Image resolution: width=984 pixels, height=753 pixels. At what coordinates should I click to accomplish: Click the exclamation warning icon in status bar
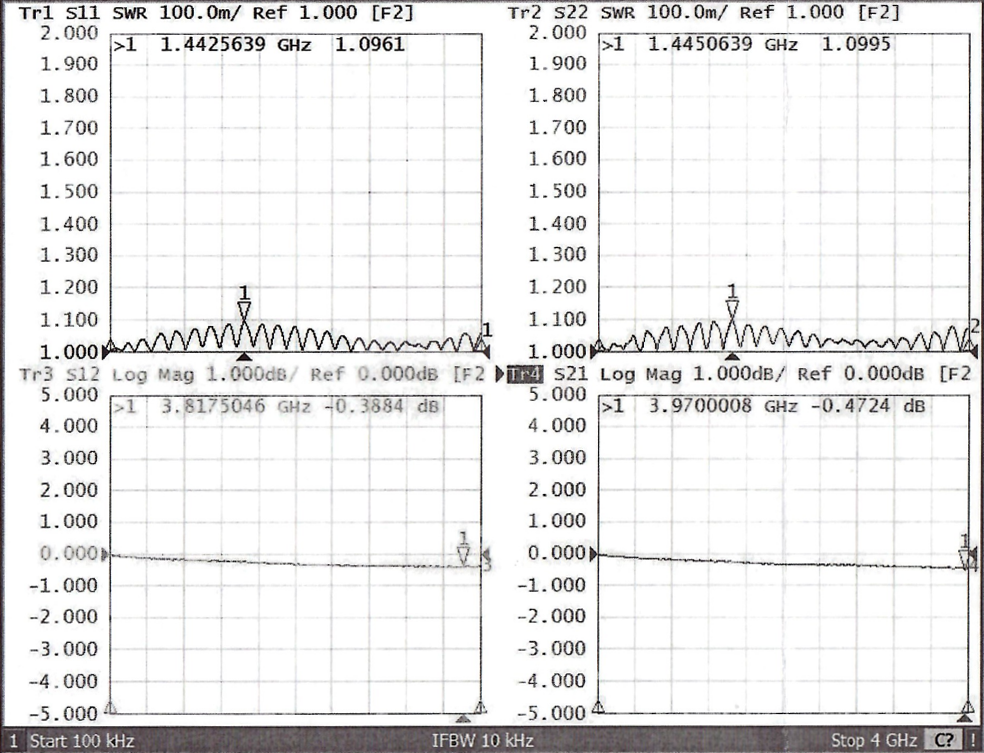(x=972, y=741)
